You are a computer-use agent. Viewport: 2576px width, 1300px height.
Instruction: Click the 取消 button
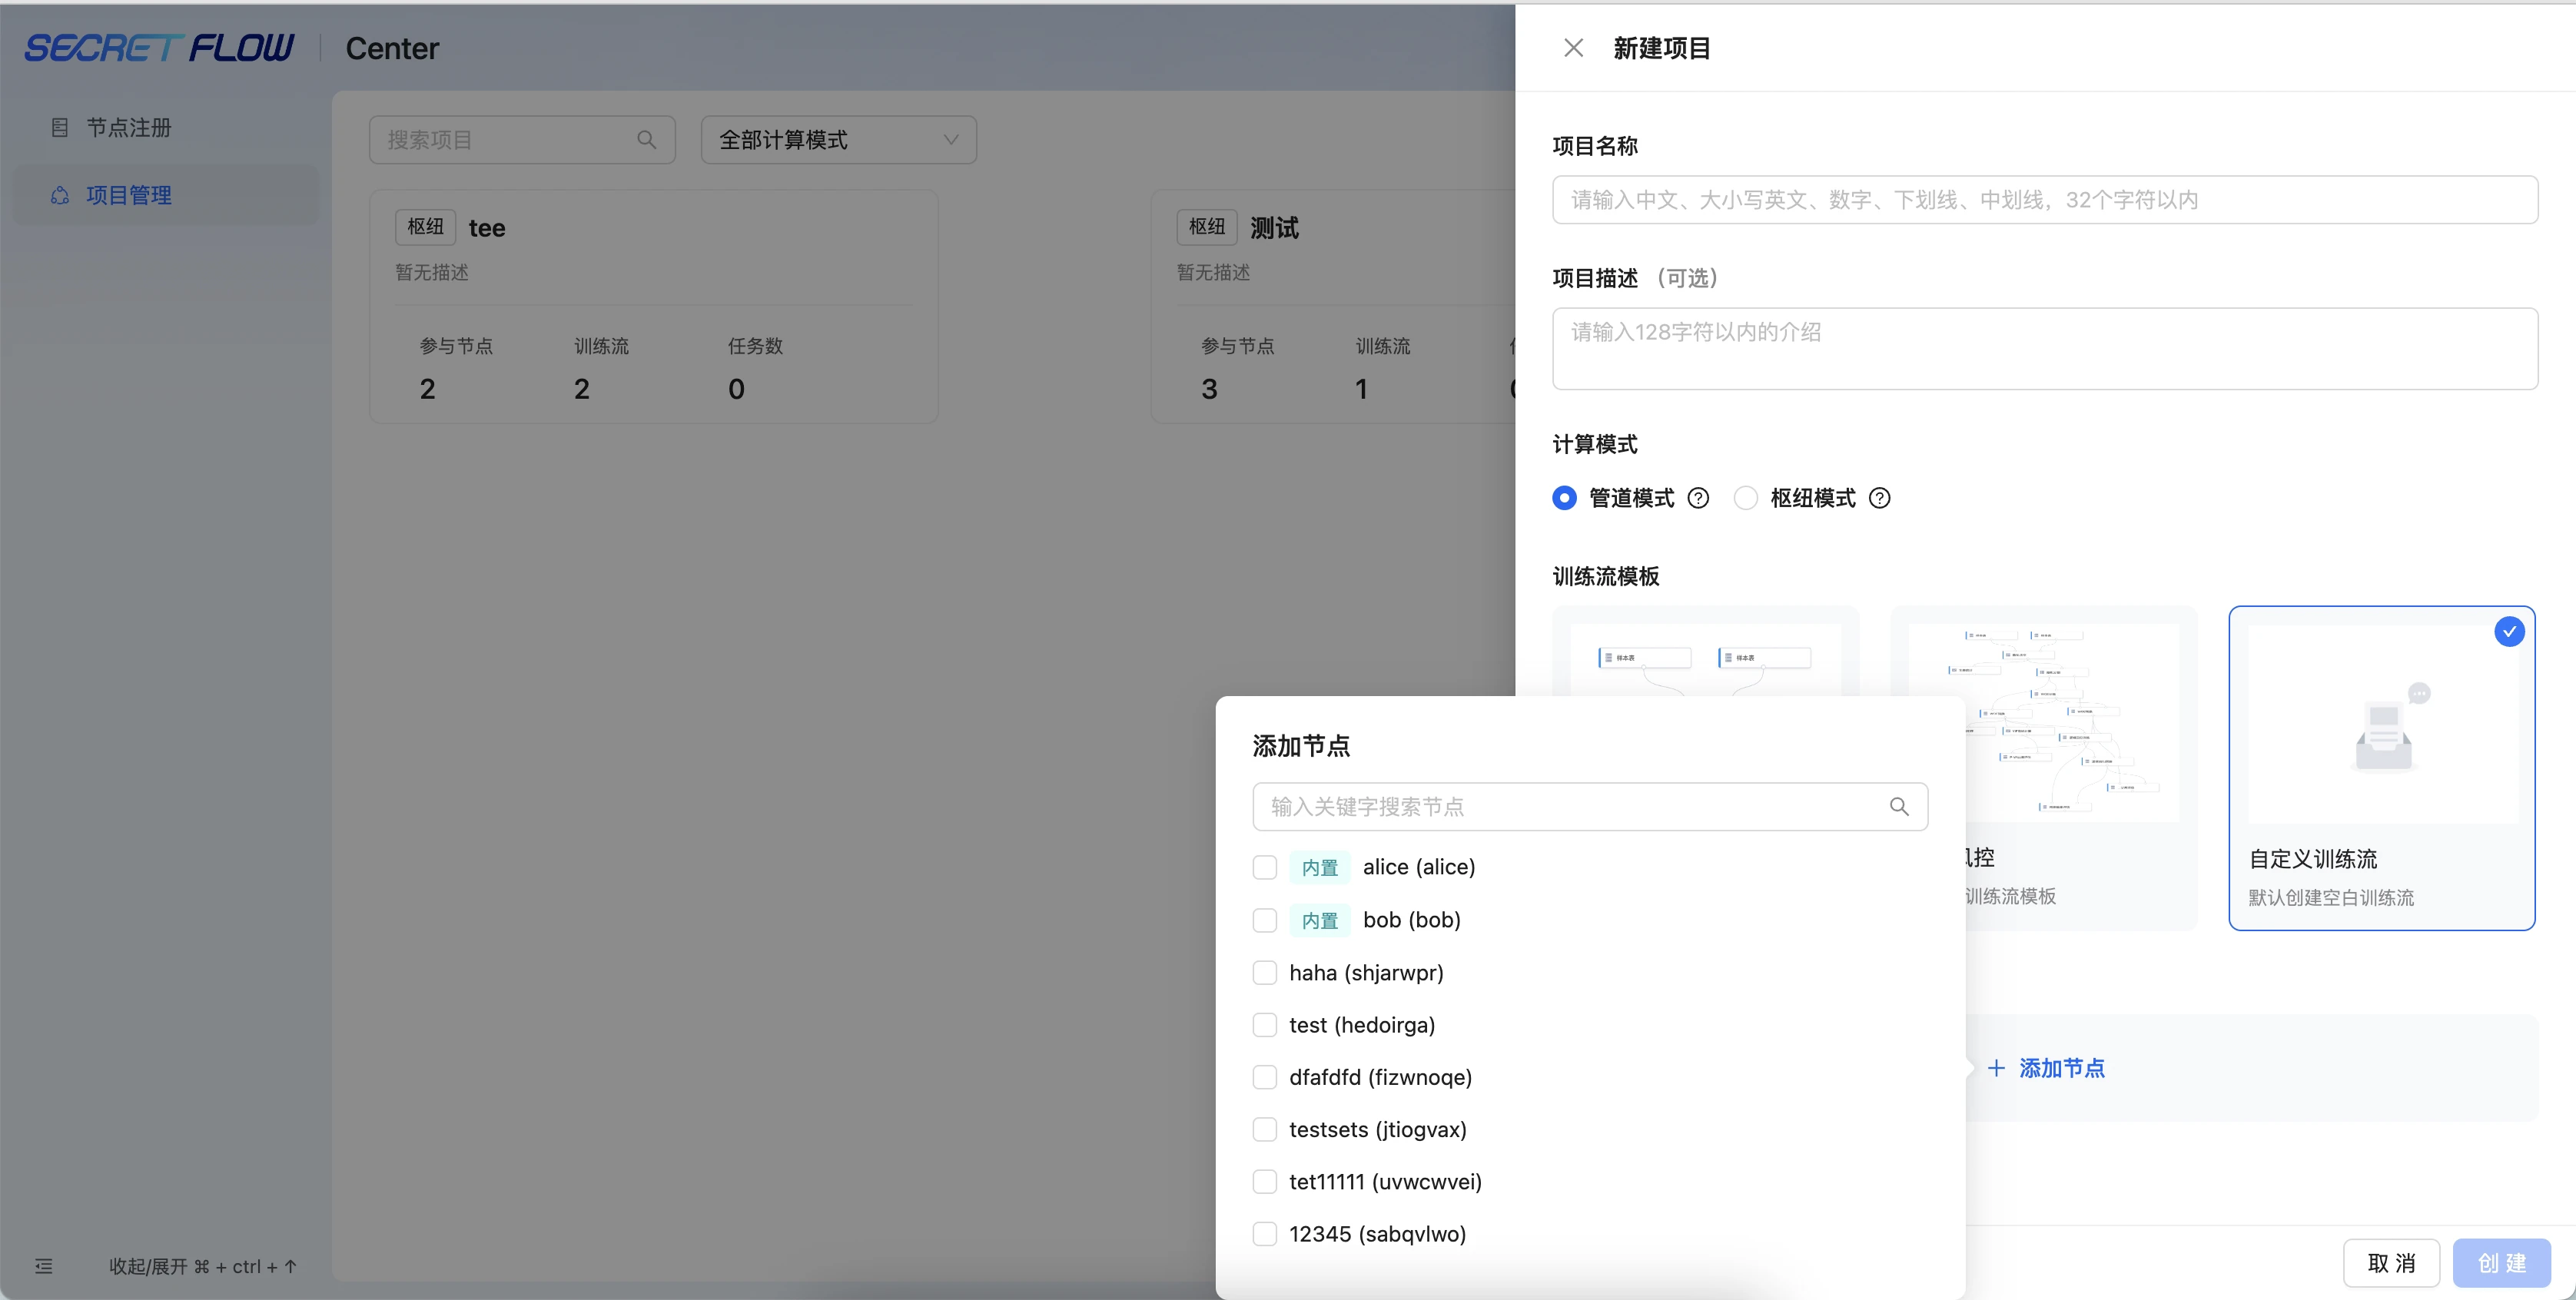(x=2391, y=1263)
